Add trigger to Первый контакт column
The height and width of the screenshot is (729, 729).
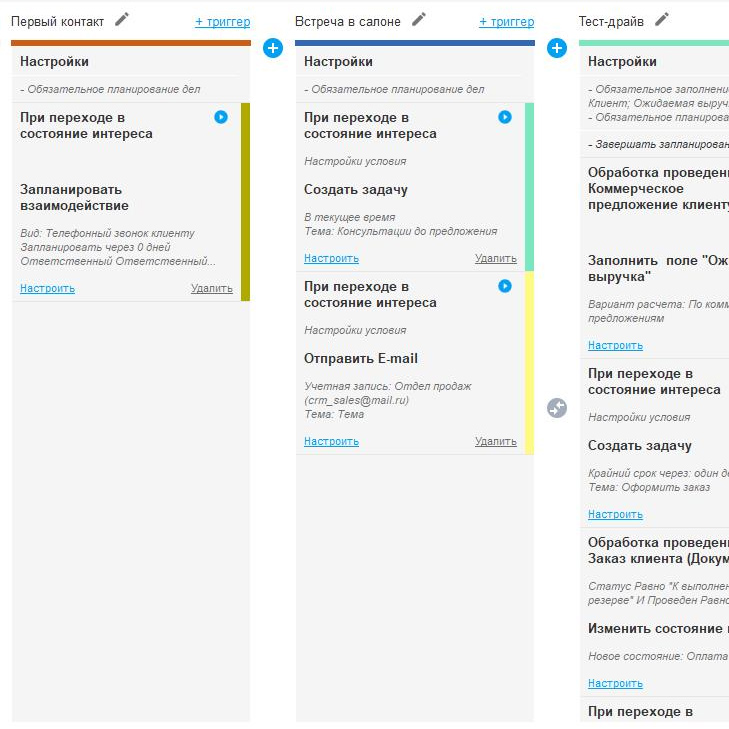(x=222, y=21)
